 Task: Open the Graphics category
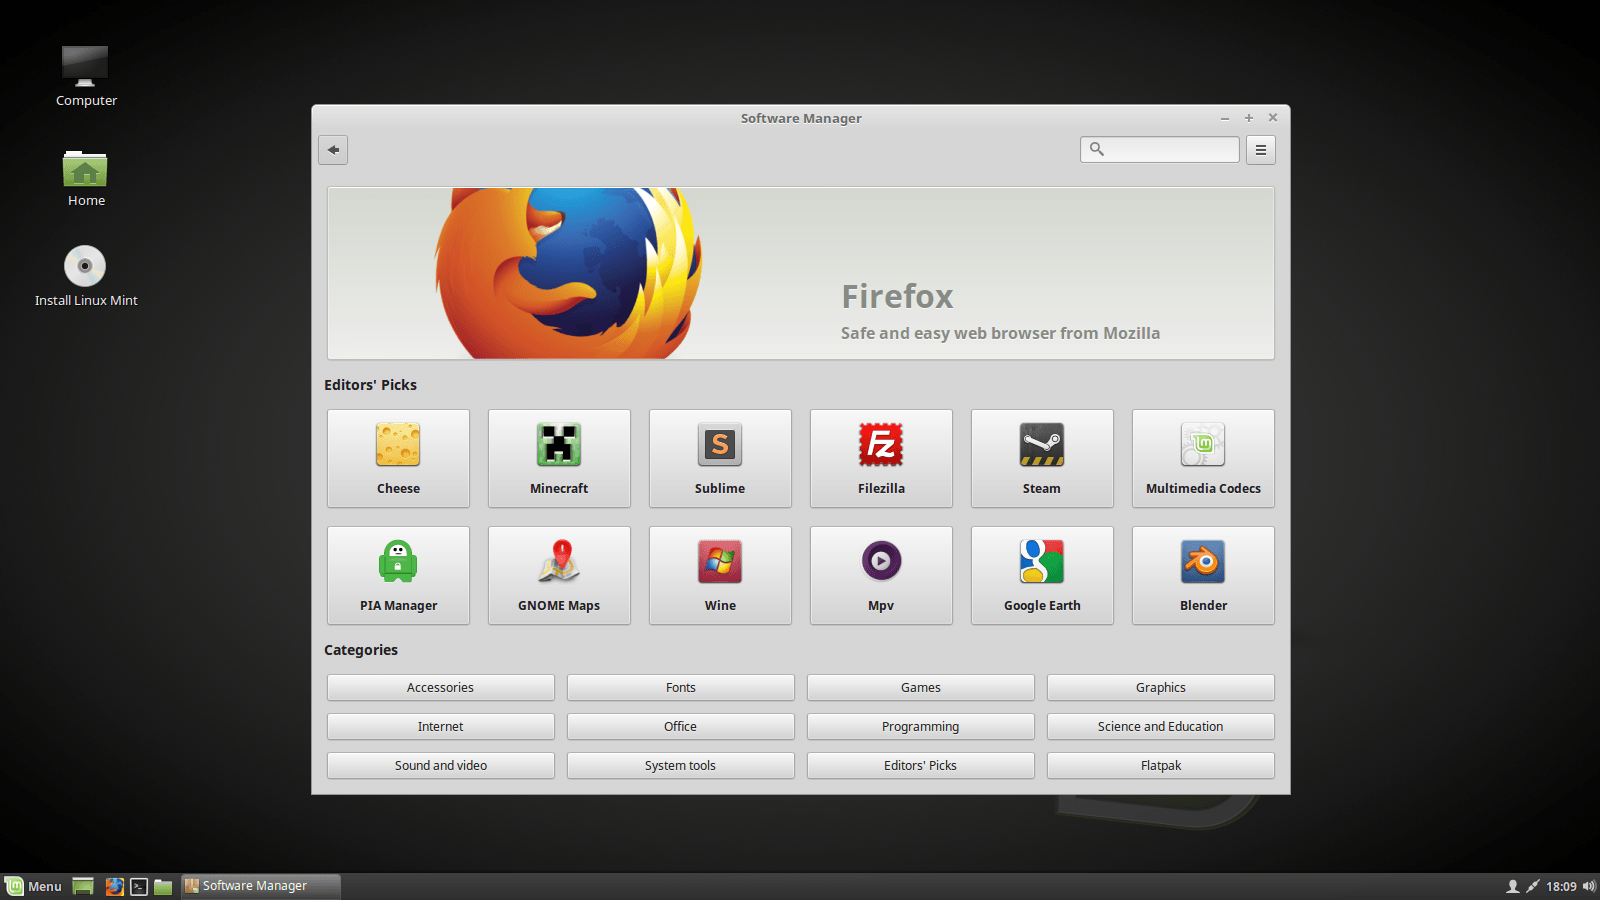[1161, 687]
